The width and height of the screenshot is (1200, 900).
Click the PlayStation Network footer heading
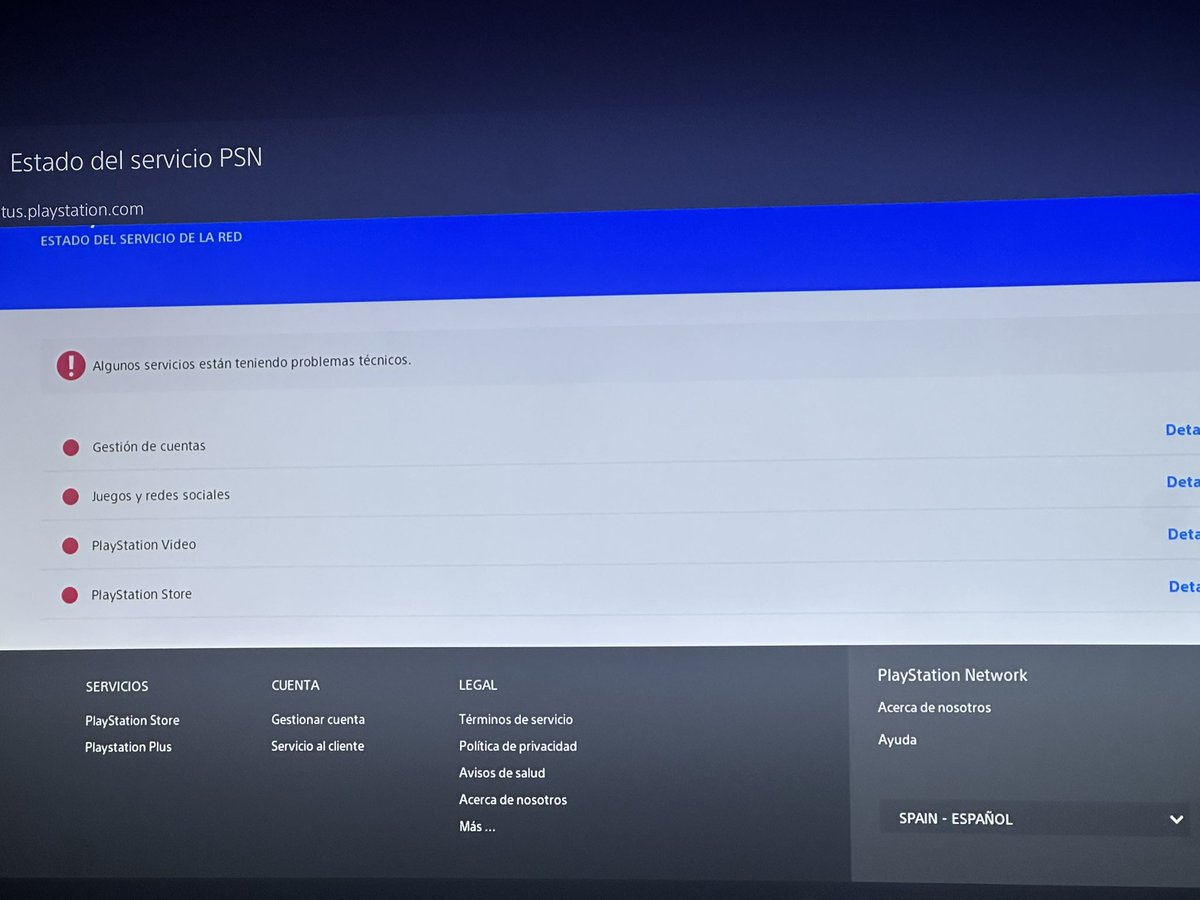(952, 675)
